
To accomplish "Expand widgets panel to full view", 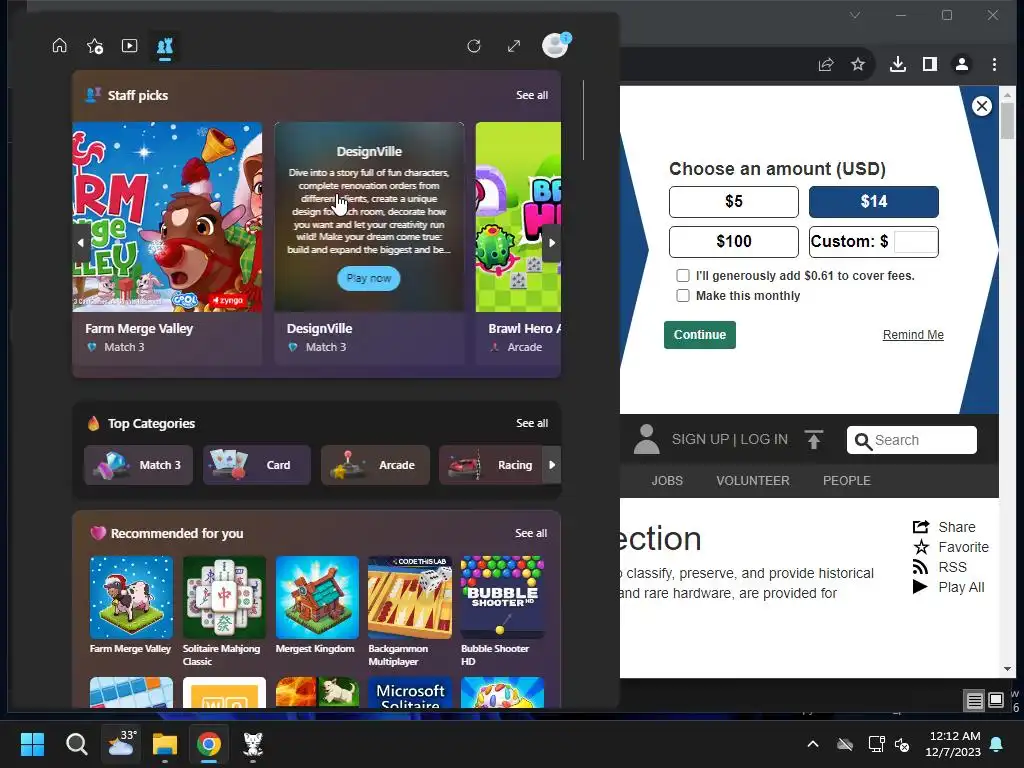I will 514,46.
